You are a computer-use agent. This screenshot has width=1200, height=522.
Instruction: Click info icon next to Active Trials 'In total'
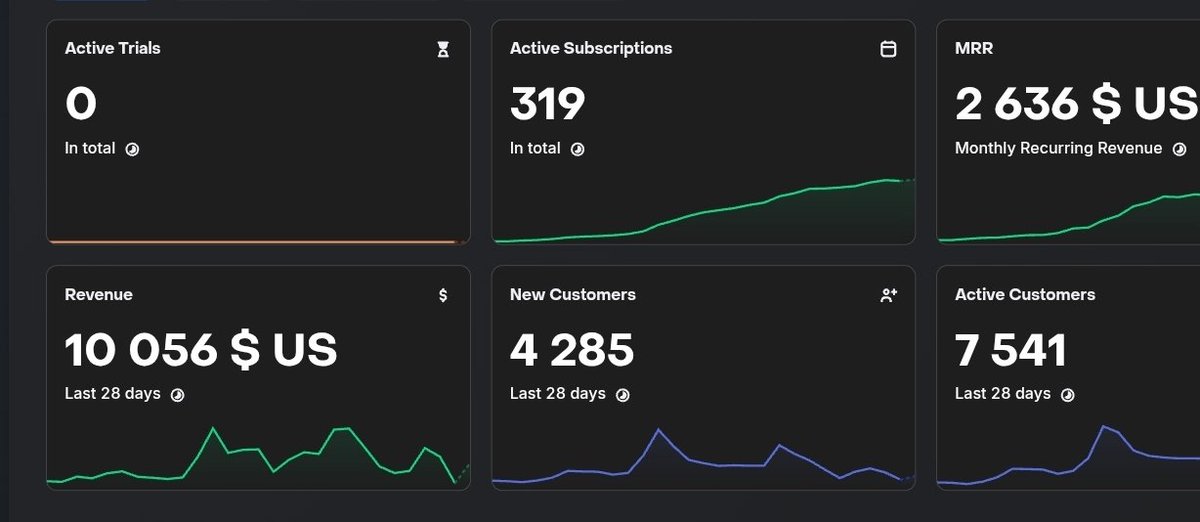point(132,149)
